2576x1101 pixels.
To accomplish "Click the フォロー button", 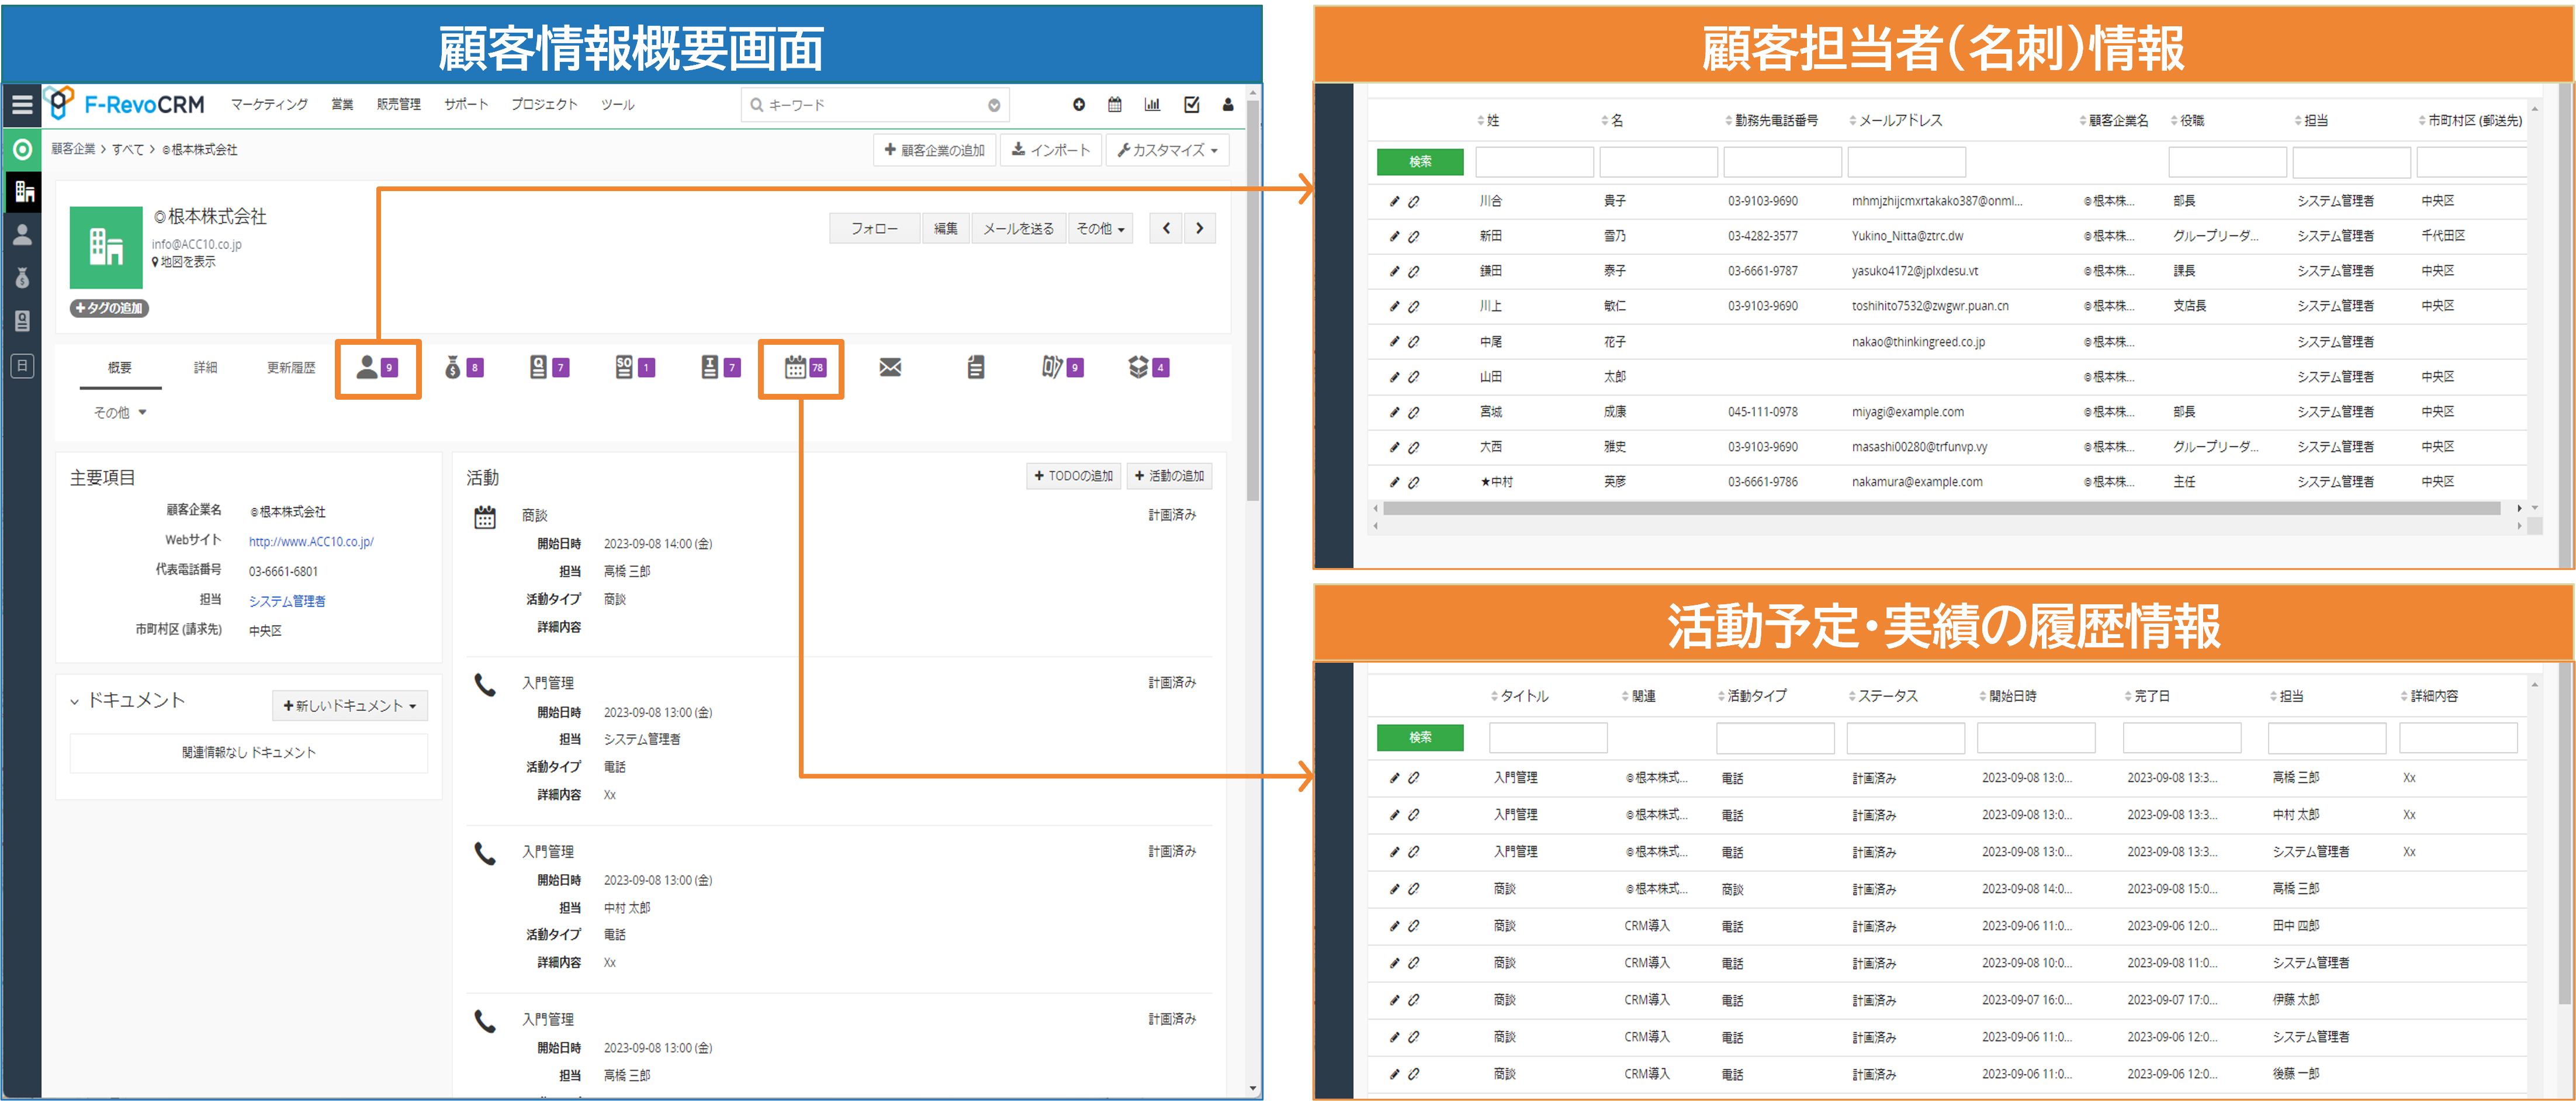I will pos(874,229).
